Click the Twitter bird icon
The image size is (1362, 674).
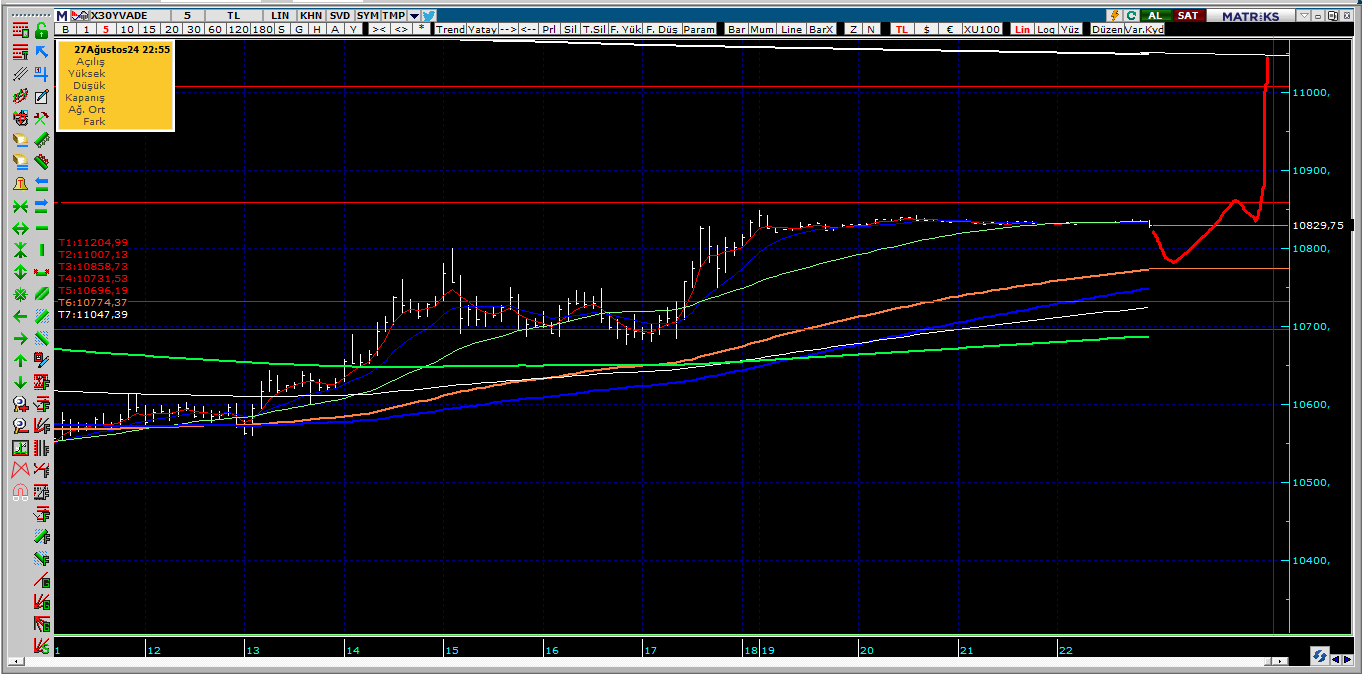[x=429, y=15]
